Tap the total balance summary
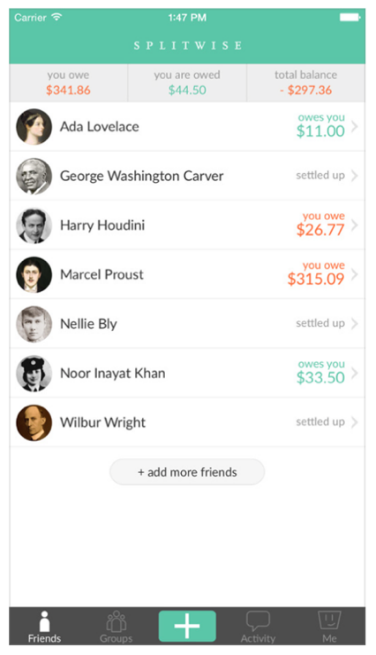The width and height of the screenshot is (376, 655). point(306,83)
